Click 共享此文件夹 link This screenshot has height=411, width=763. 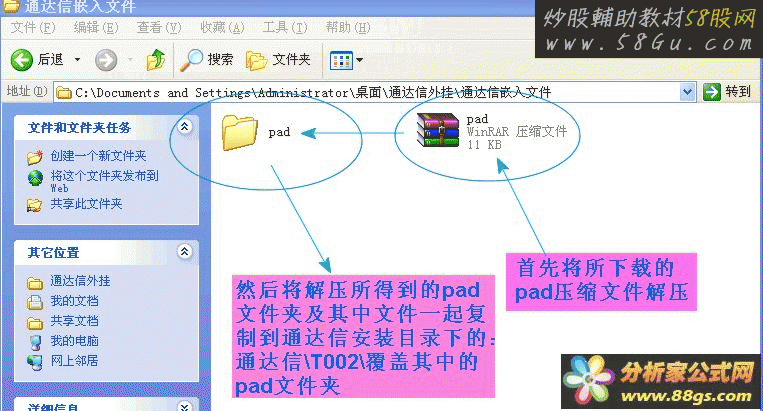pyautogui.click(x=87, y=204)
